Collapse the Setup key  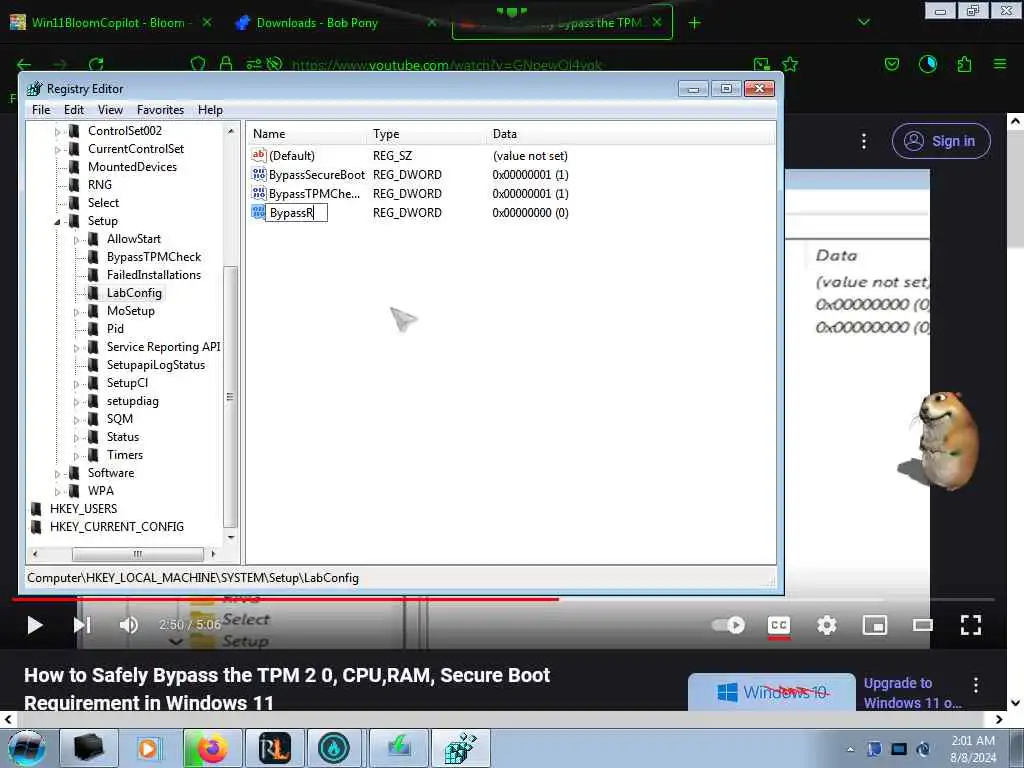(57, 222)
